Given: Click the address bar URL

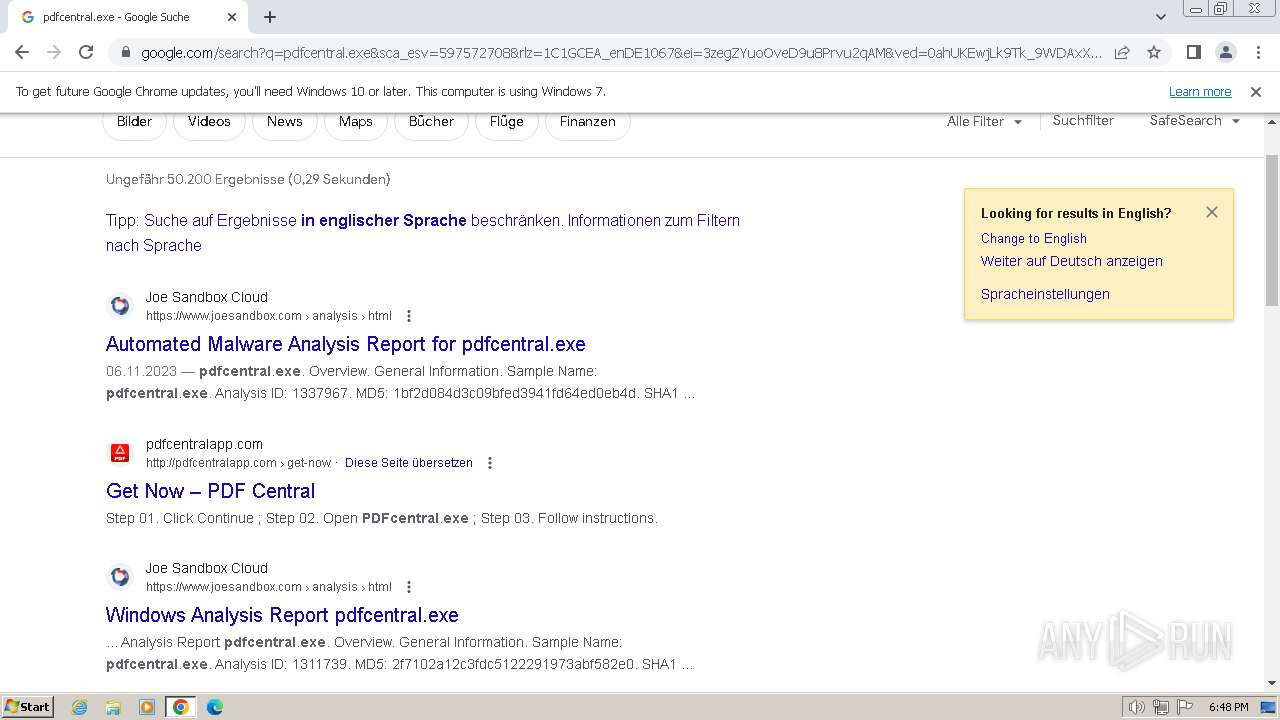Looking at the screenshot, I should click(620, 52).
